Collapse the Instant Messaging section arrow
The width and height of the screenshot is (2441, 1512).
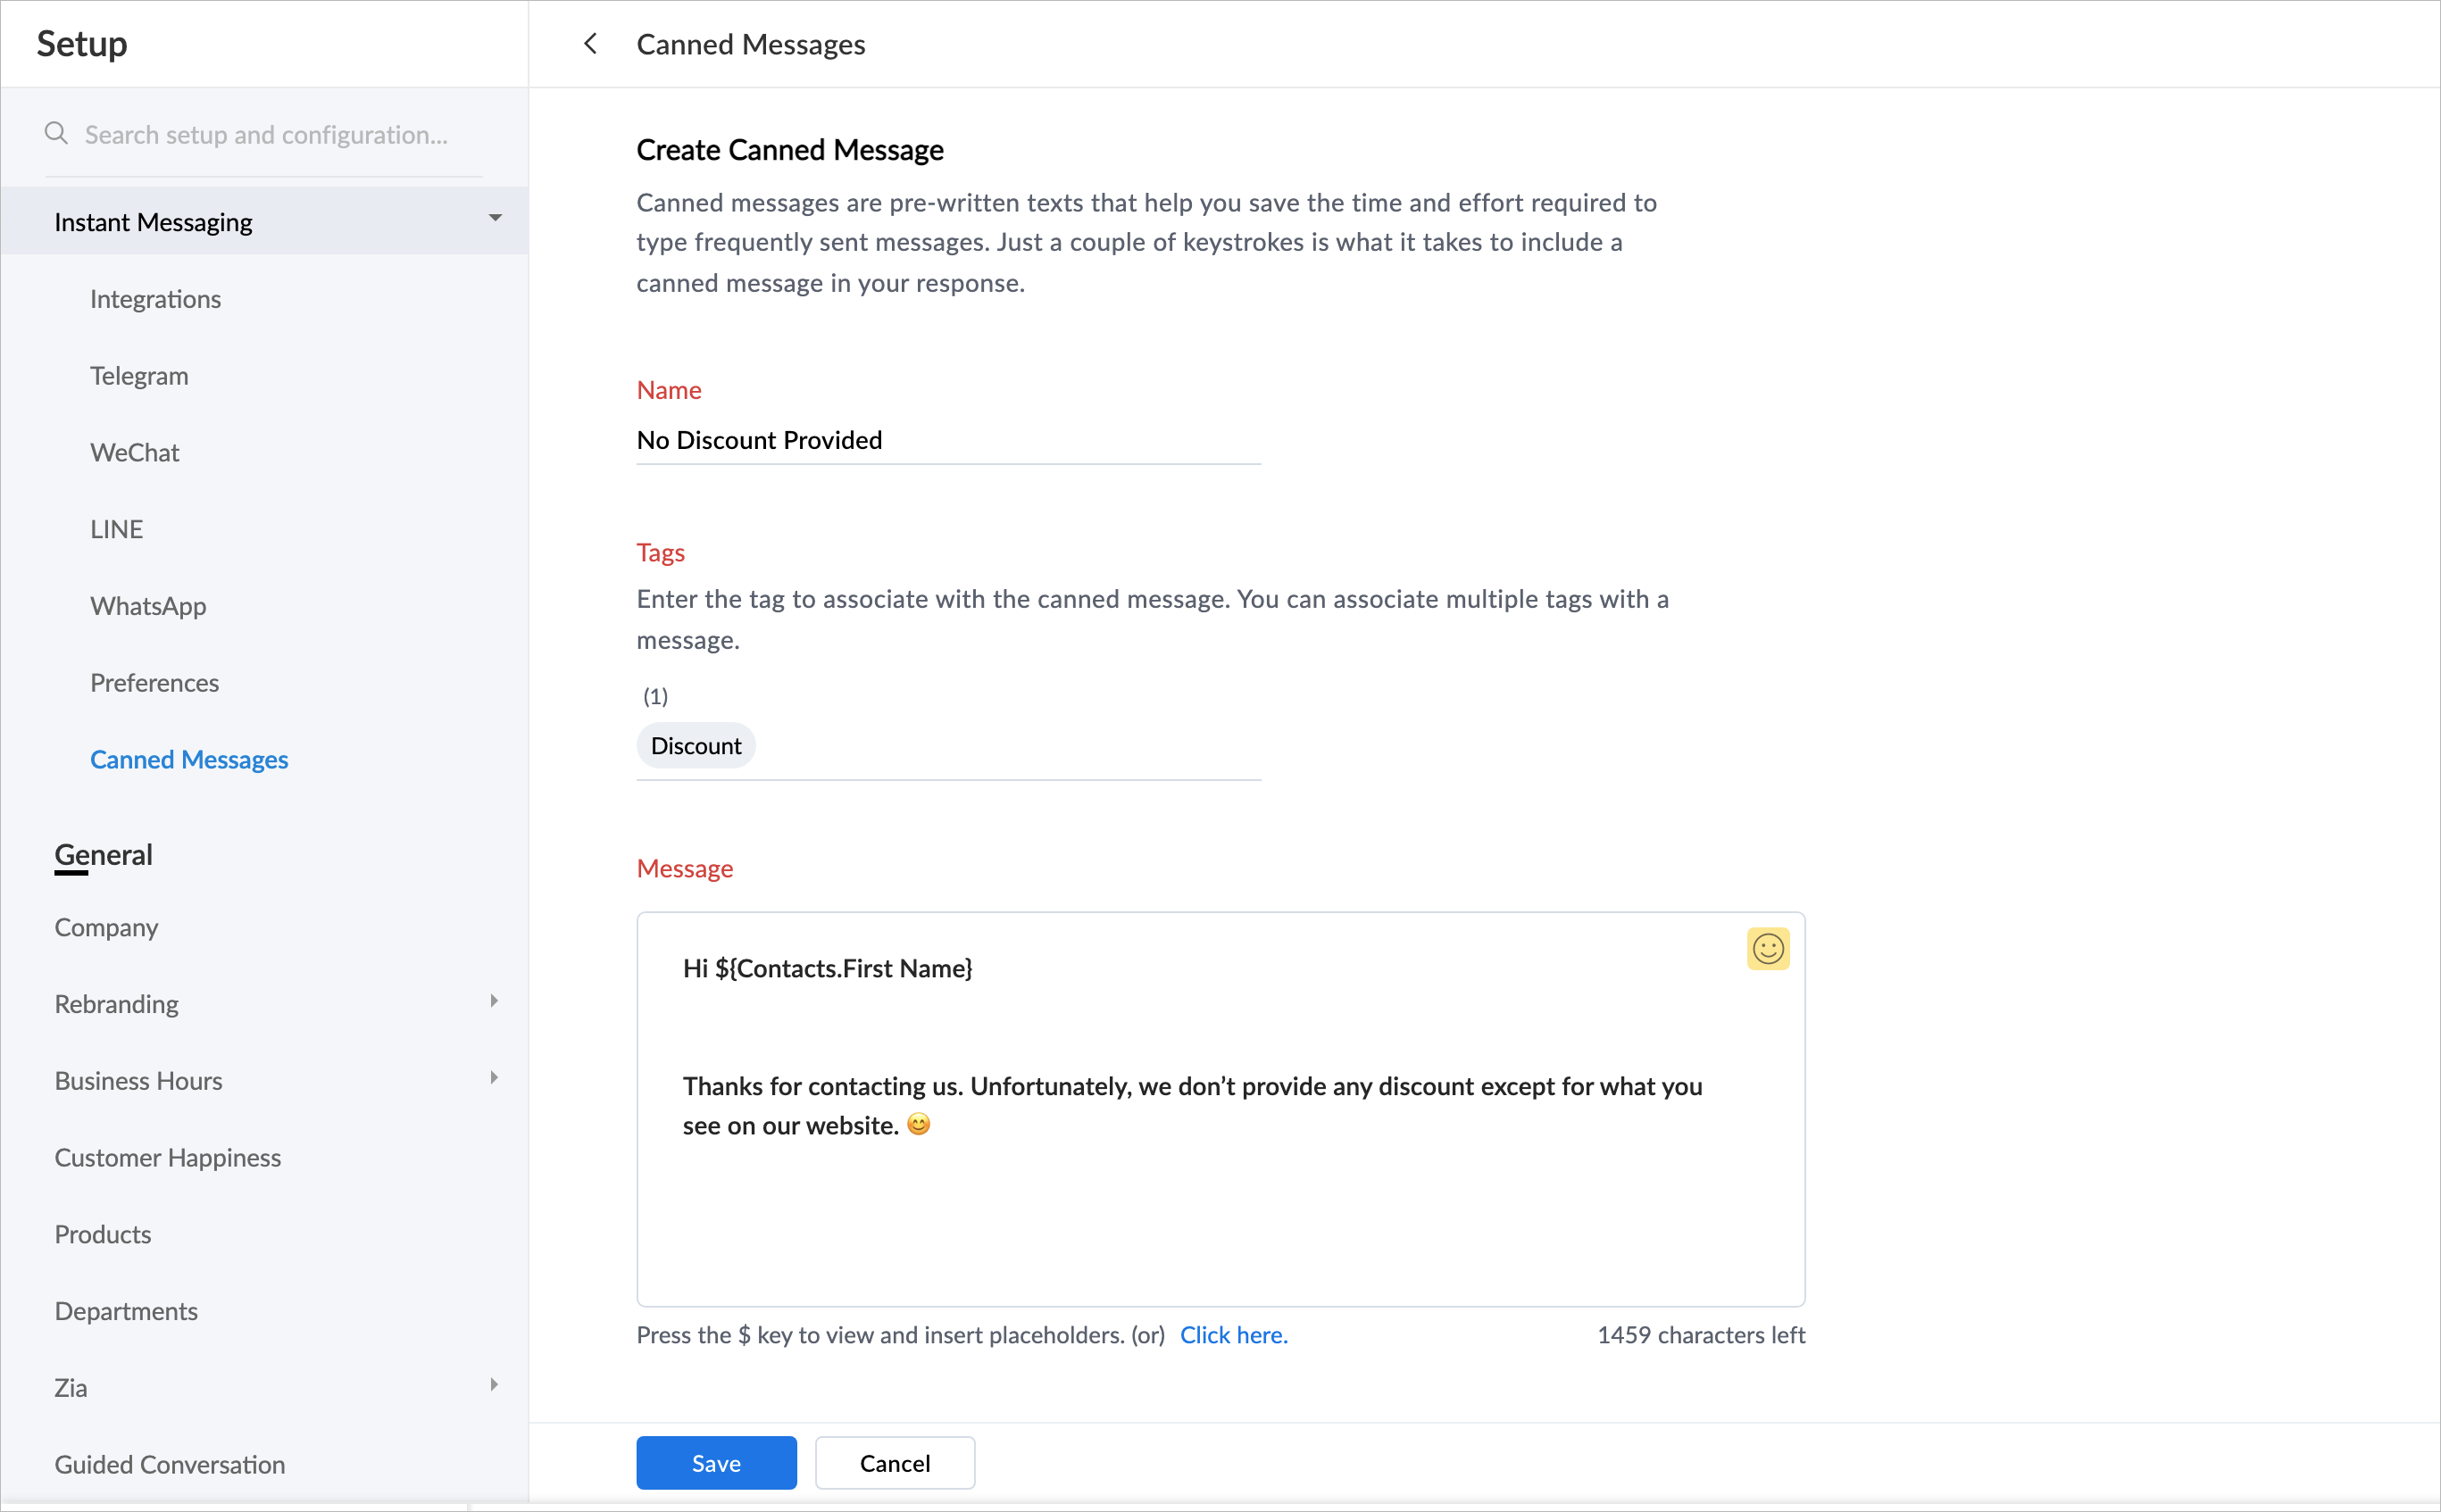pyautogui.click(x=494, y=218)
